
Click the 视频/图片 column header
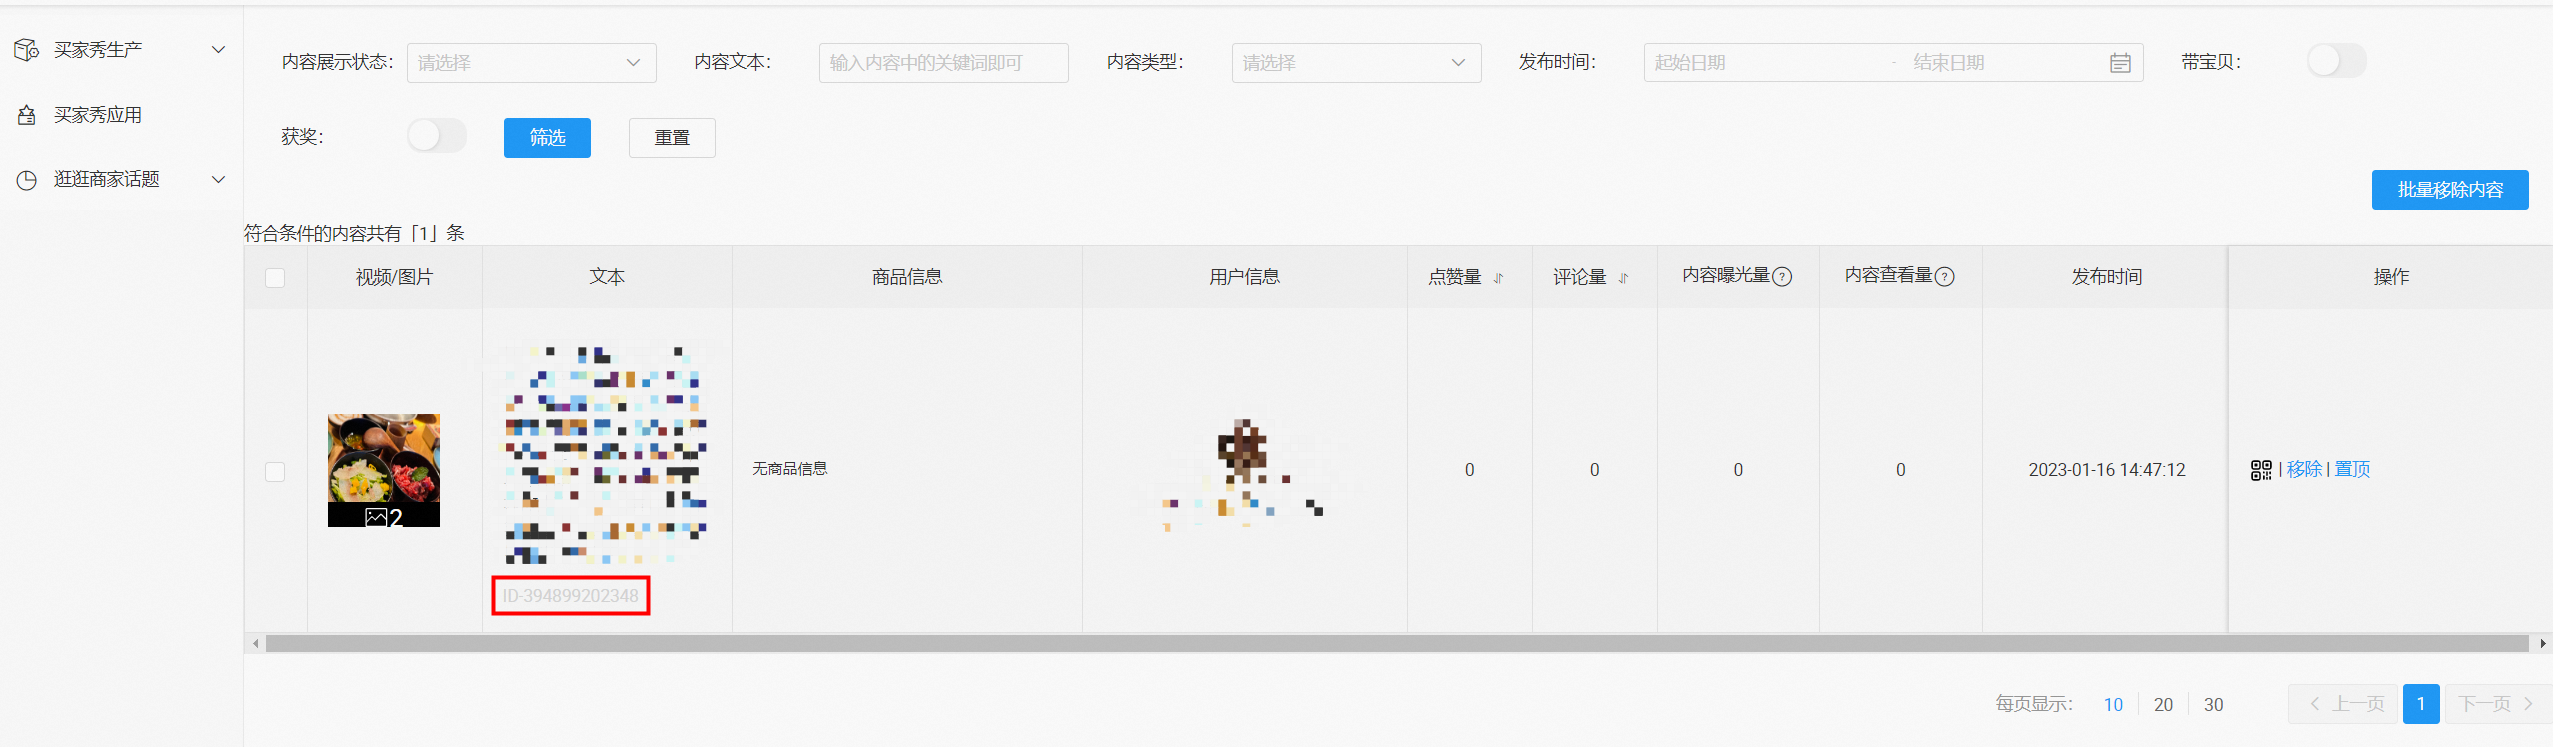(394, 277)
